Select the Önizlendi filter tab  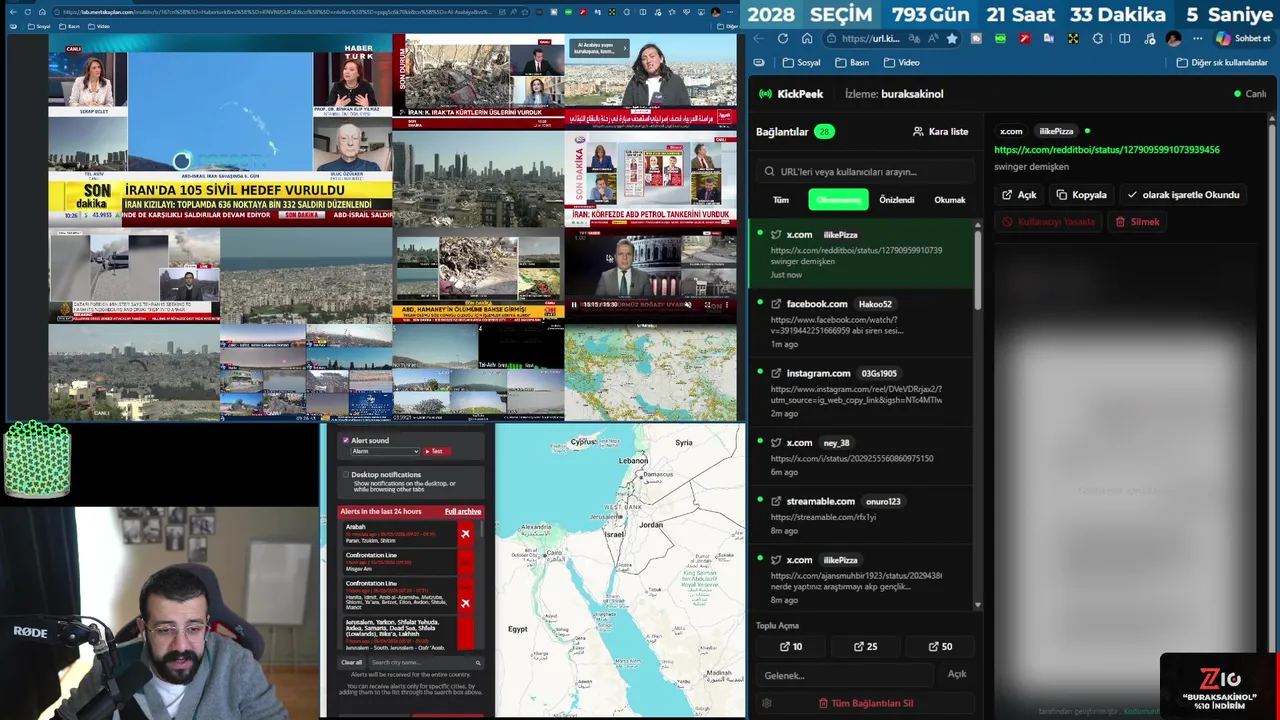click(896, 200)
